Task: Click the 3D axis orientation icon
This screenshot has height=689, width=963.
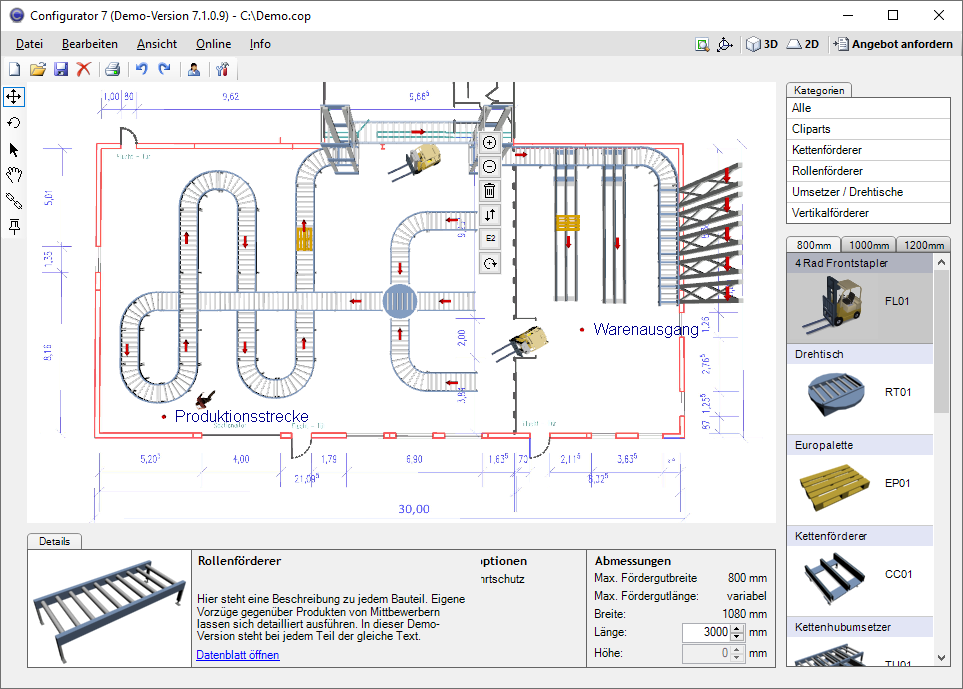Action: click(x=725, y=44)
